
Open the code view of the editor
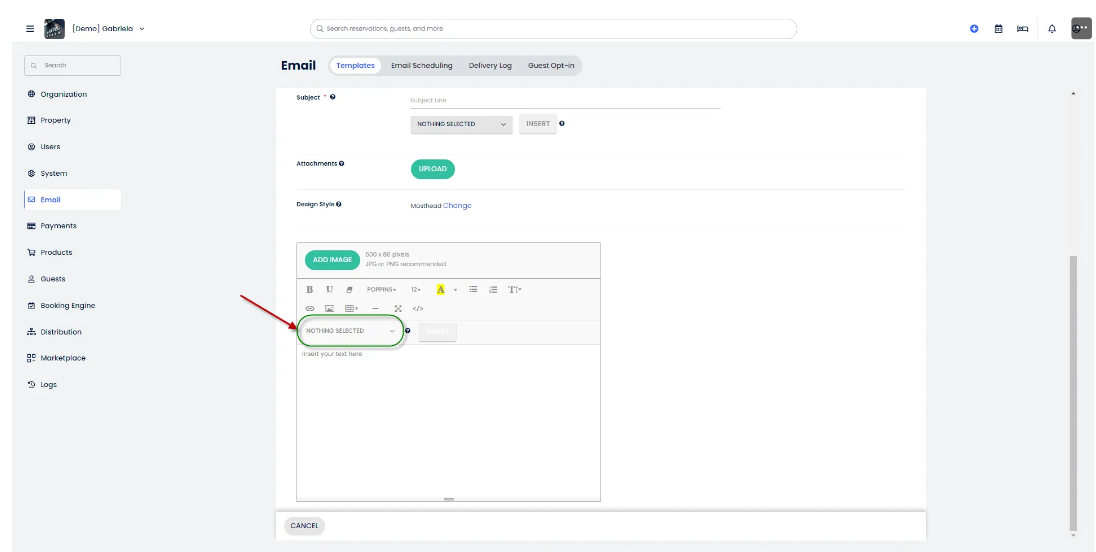click(418, 309)
